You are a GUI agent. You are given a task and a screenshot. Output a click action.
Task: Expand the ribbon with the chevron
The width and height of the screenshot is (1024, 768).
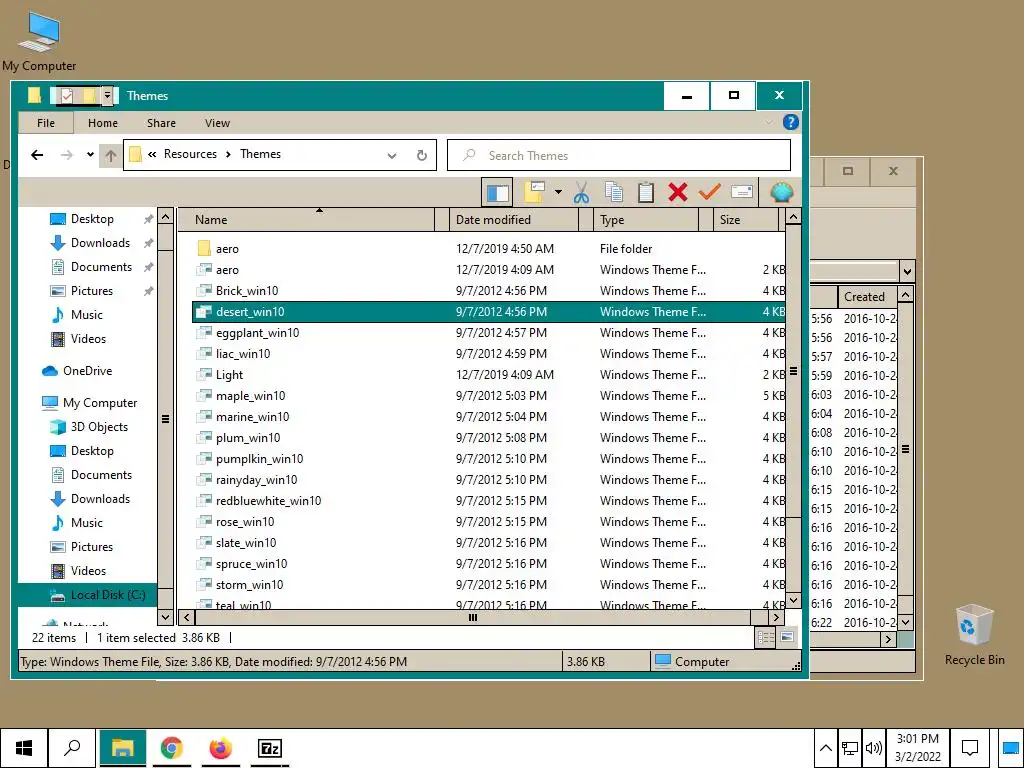pos(769,122)
